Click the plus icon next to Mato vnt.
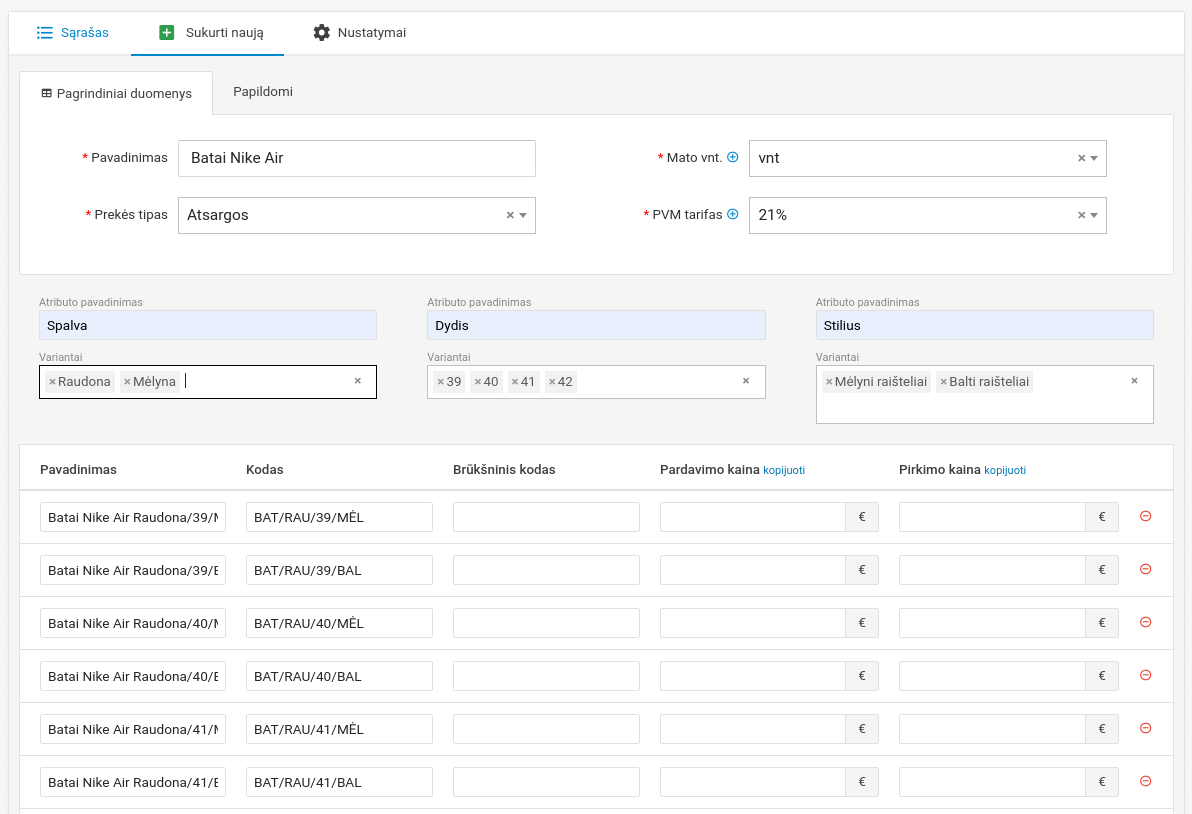The width and height of the screenshot is (1192, 814). point(732,157)
